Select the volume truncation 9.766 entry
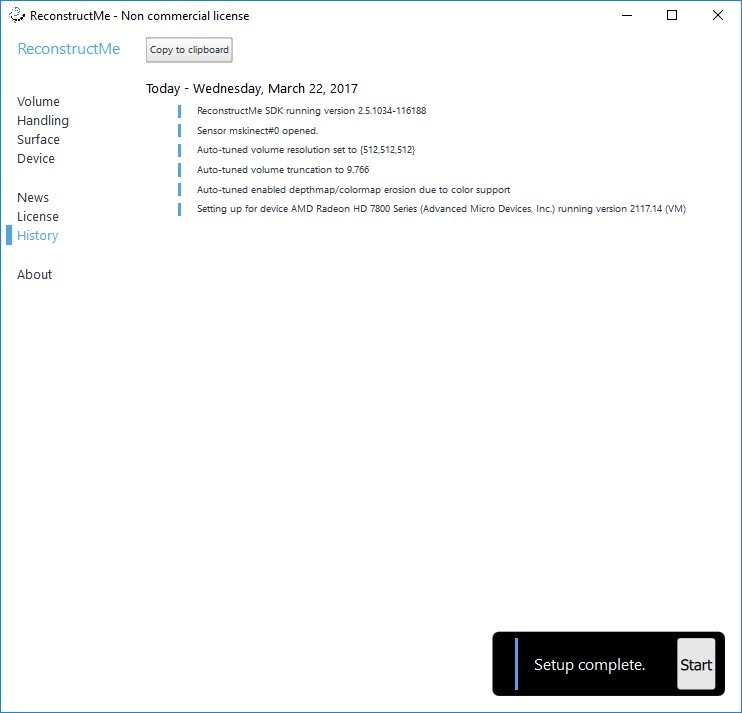The image size is (742, 713). click(283, 170)
